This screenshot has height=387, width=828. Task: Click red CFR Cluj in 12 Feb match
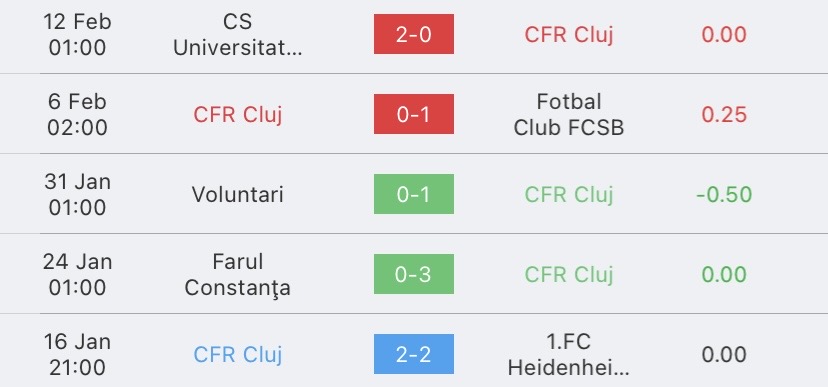pos(569,35)
